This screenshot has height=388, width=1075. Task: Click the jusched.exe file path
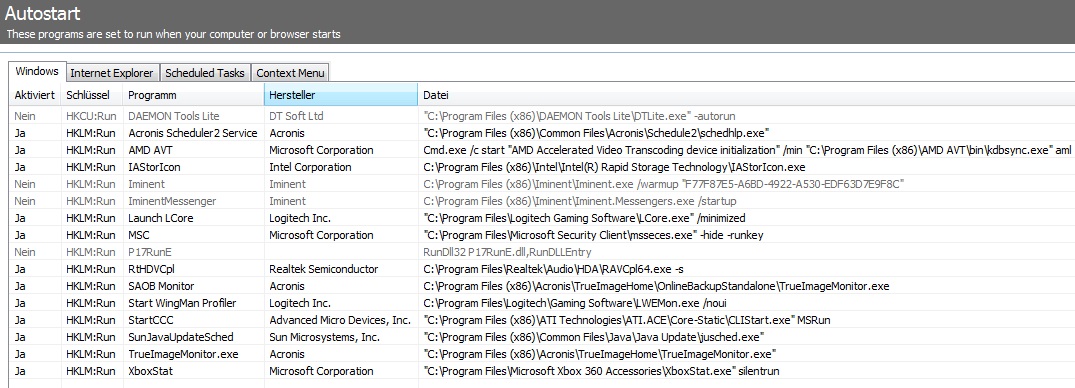click(x=594, y=337)
